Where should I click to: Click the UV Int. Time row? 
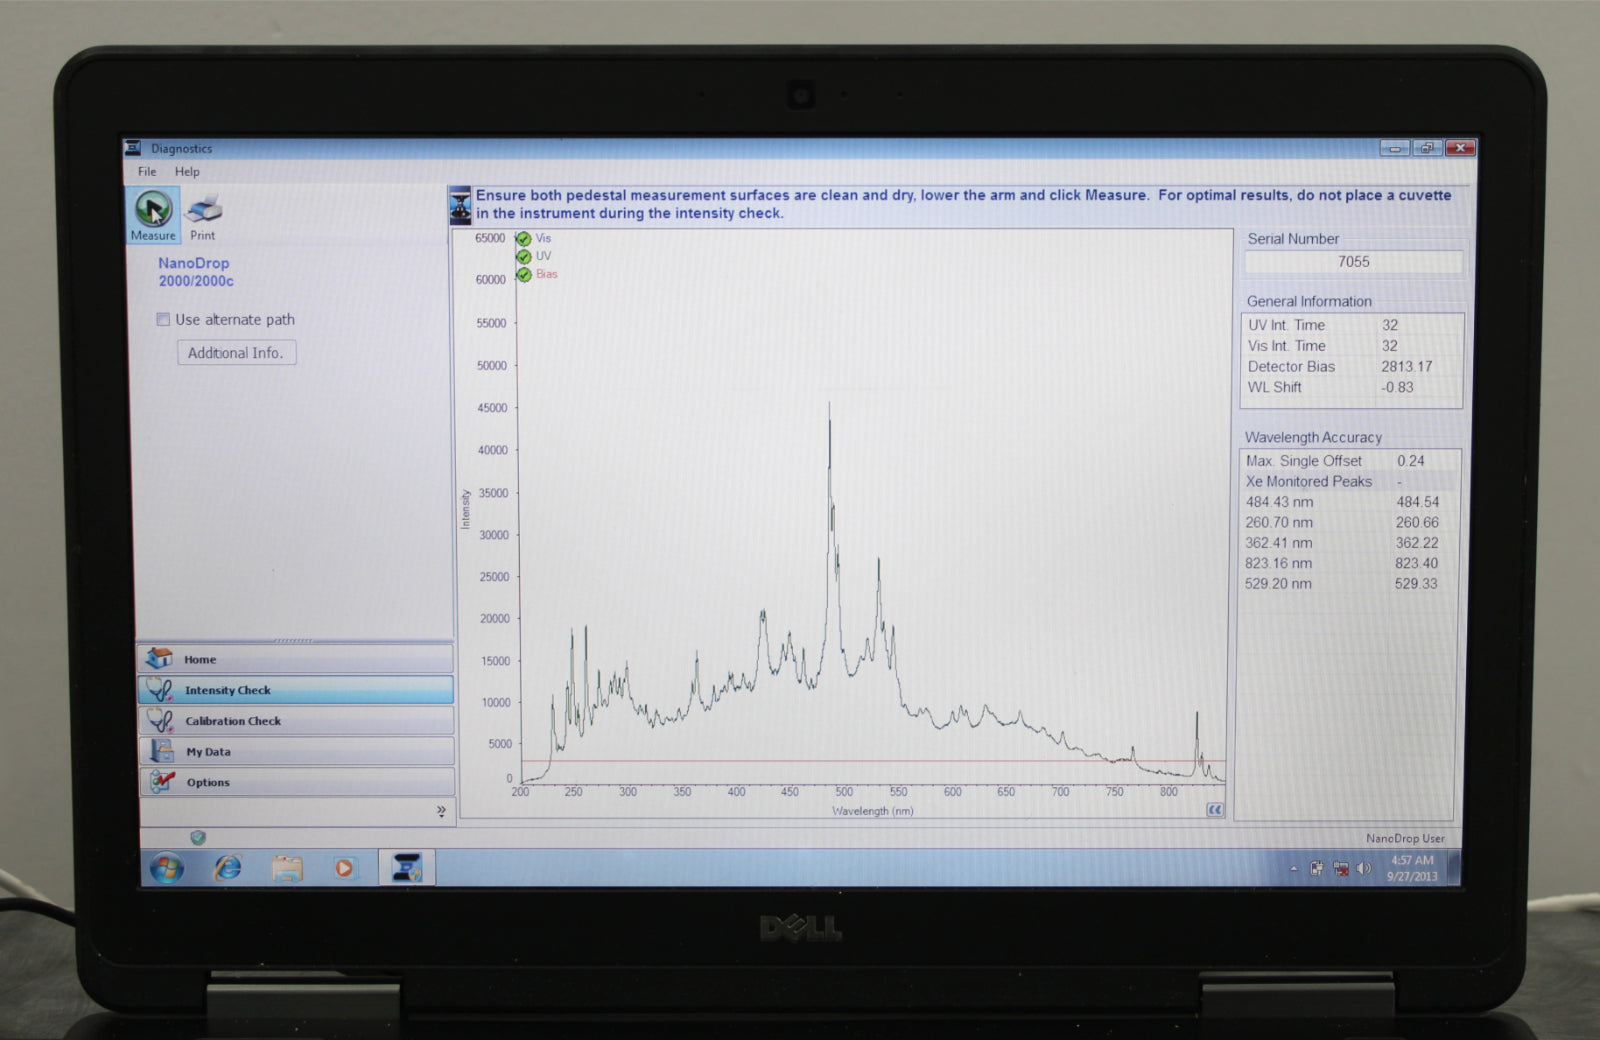tap(1350, 325)
